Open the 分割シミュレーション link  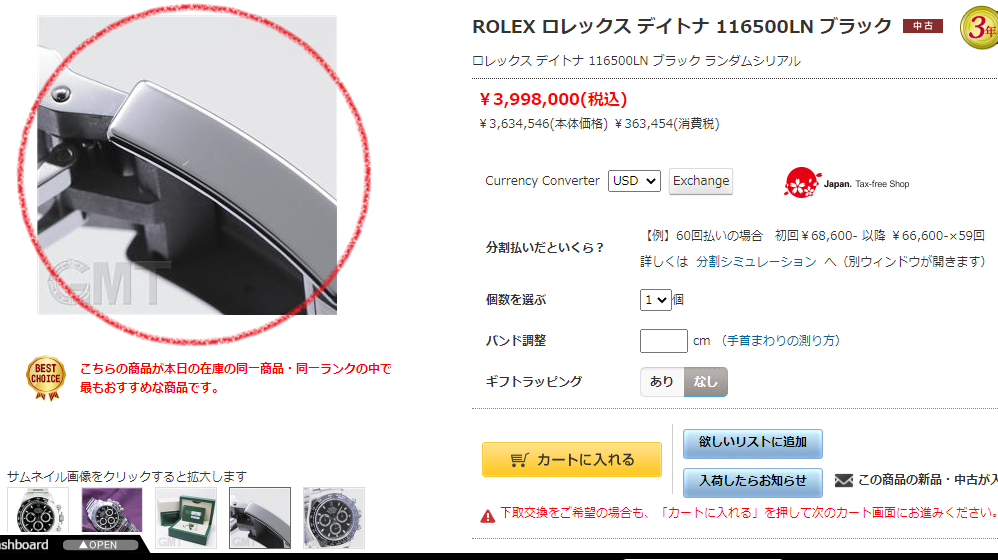[x=756, y=262]
